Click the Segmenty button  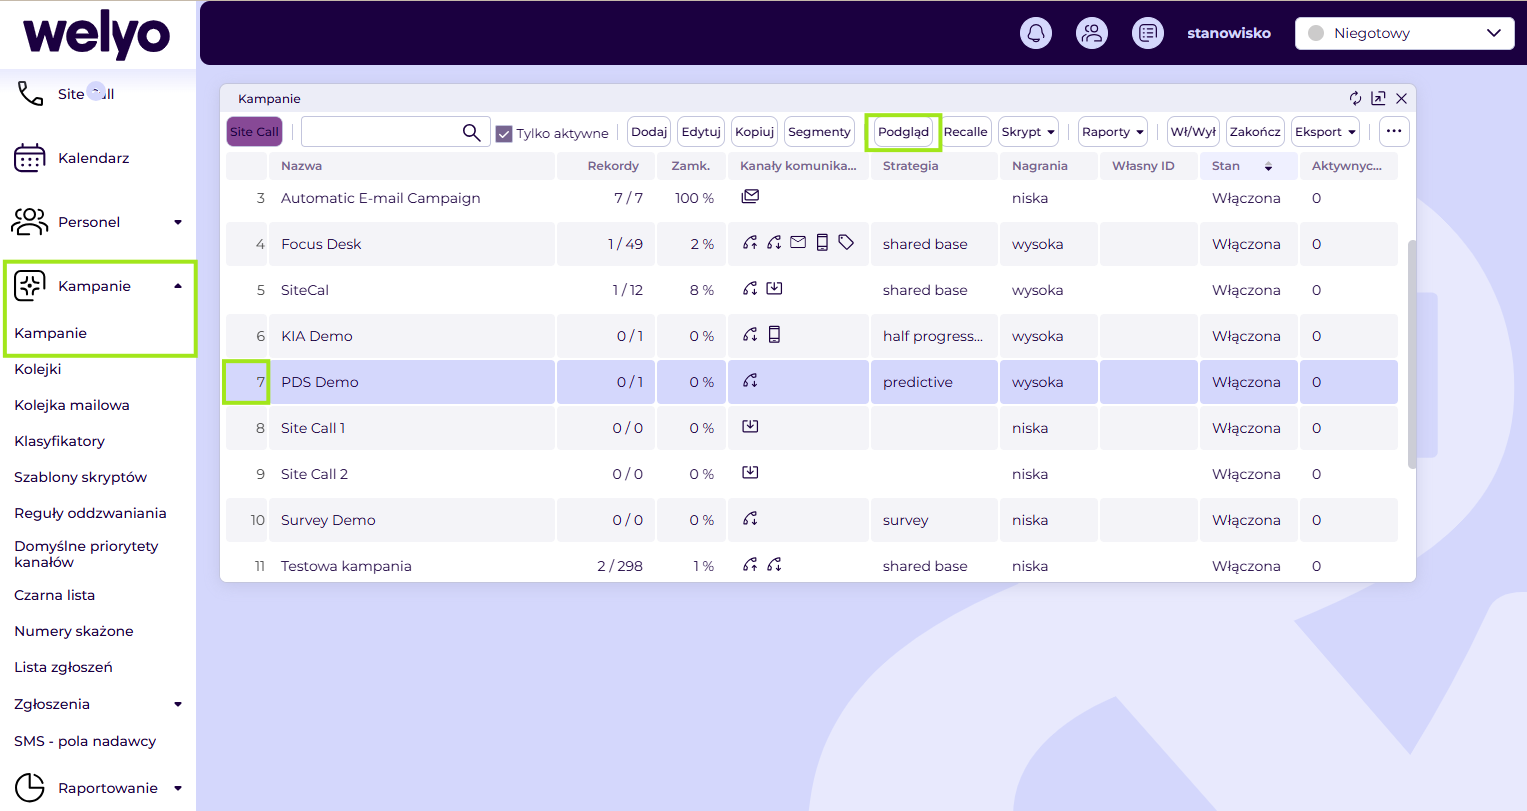(819, 132)
